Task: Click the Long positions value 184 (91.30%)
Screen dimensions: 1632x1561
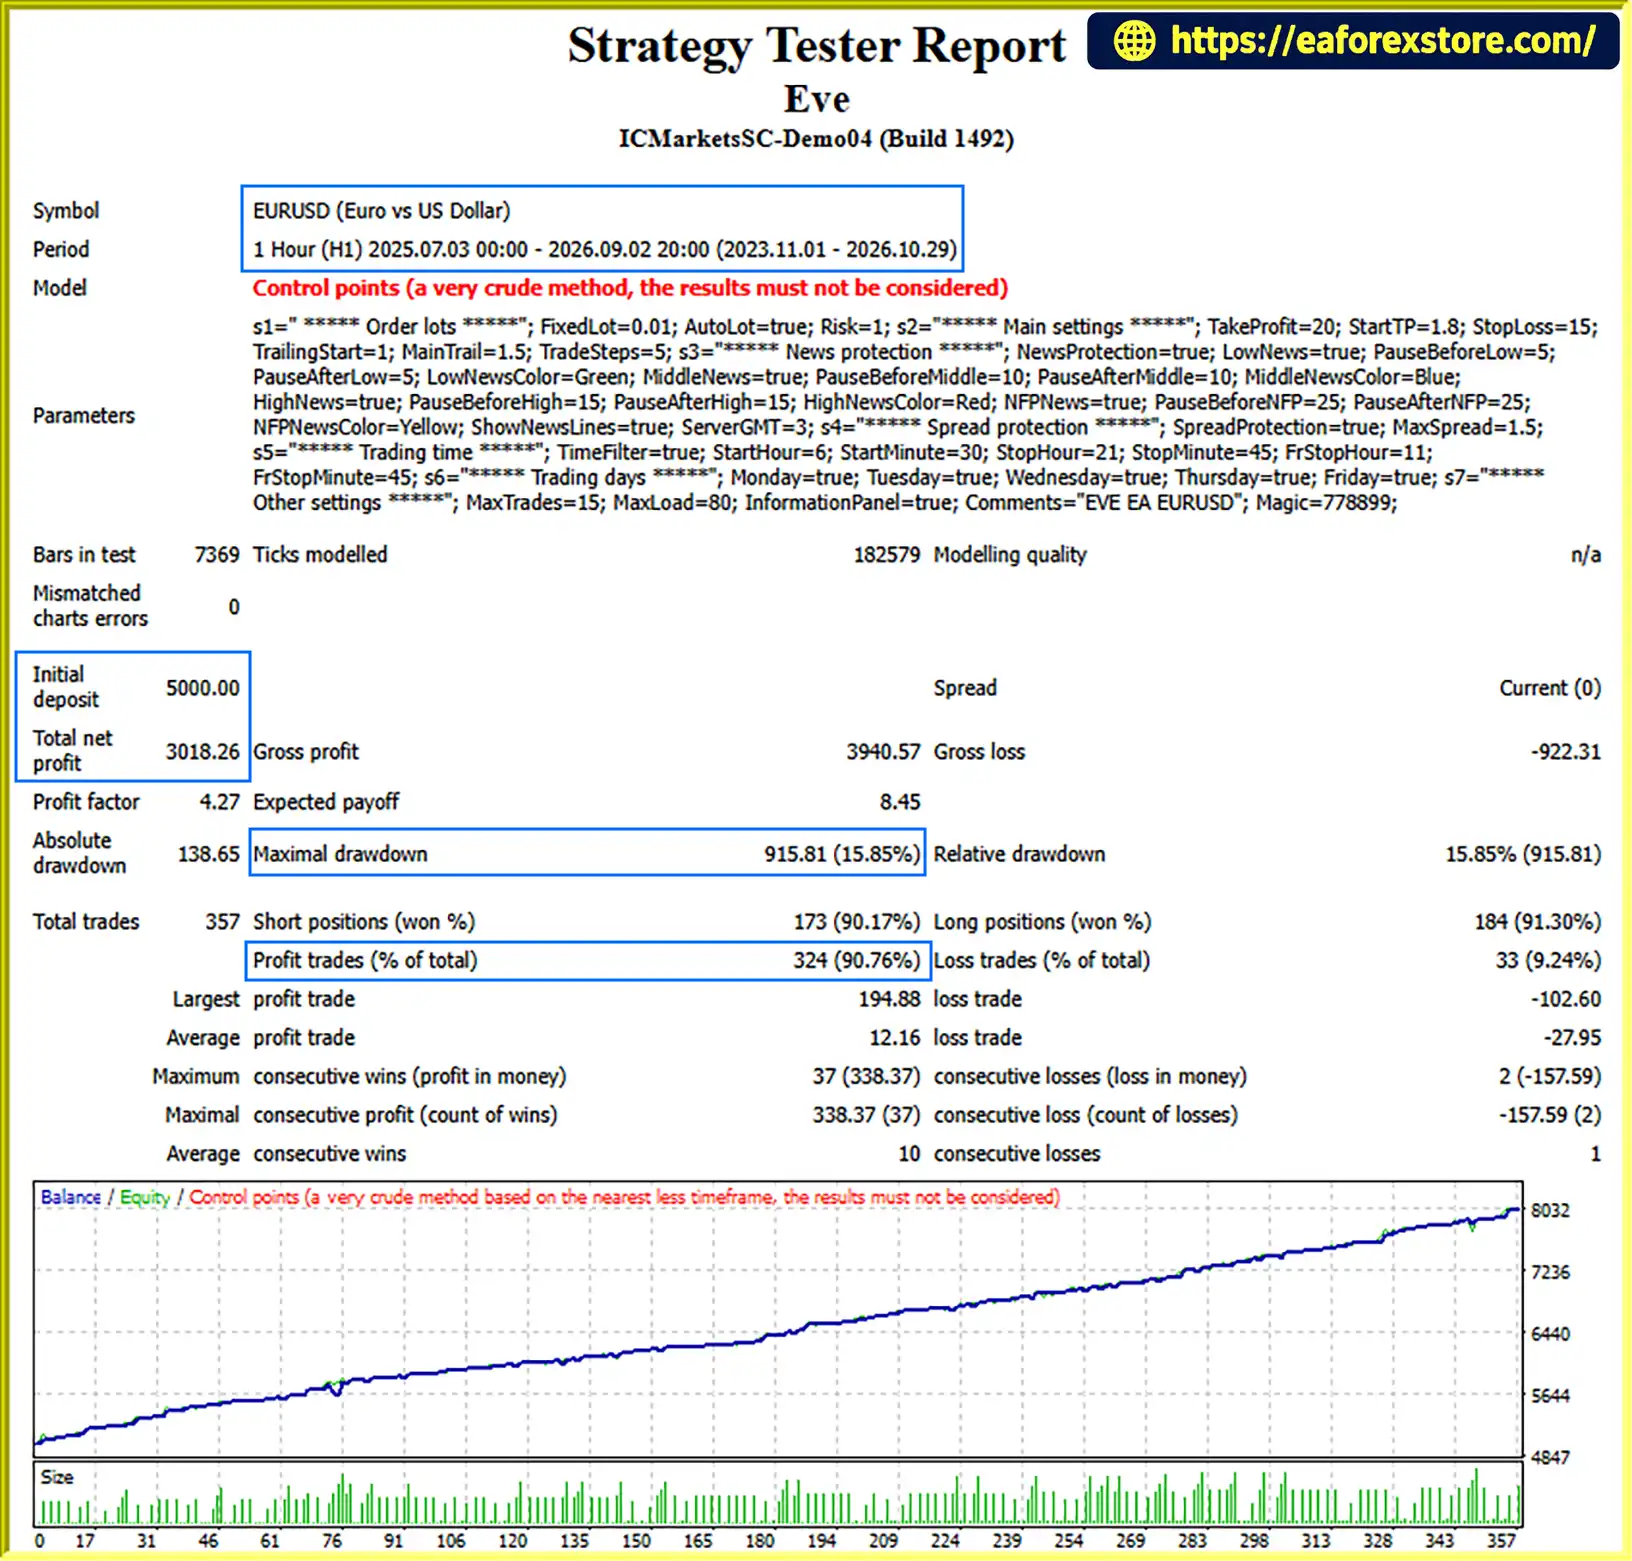Action: pos(1538,922)
